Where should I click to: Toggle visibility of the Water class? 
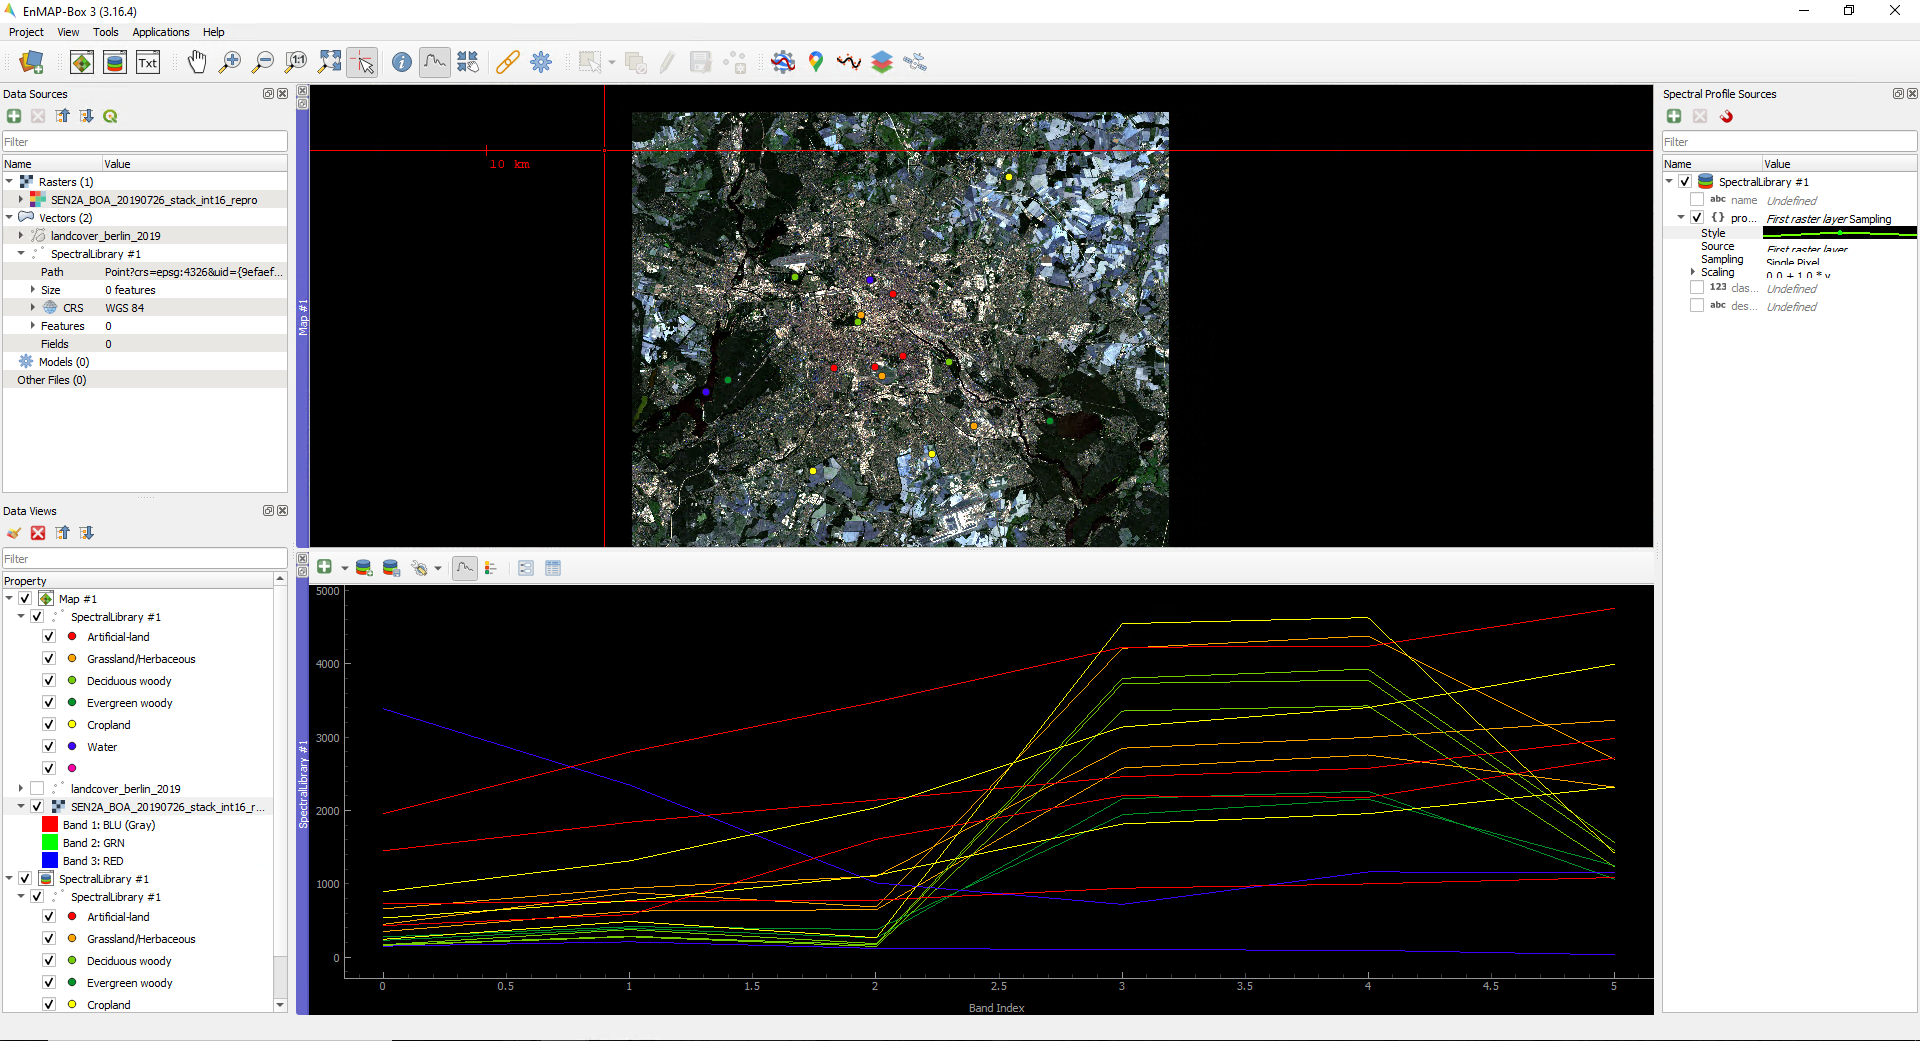[48, 745]
